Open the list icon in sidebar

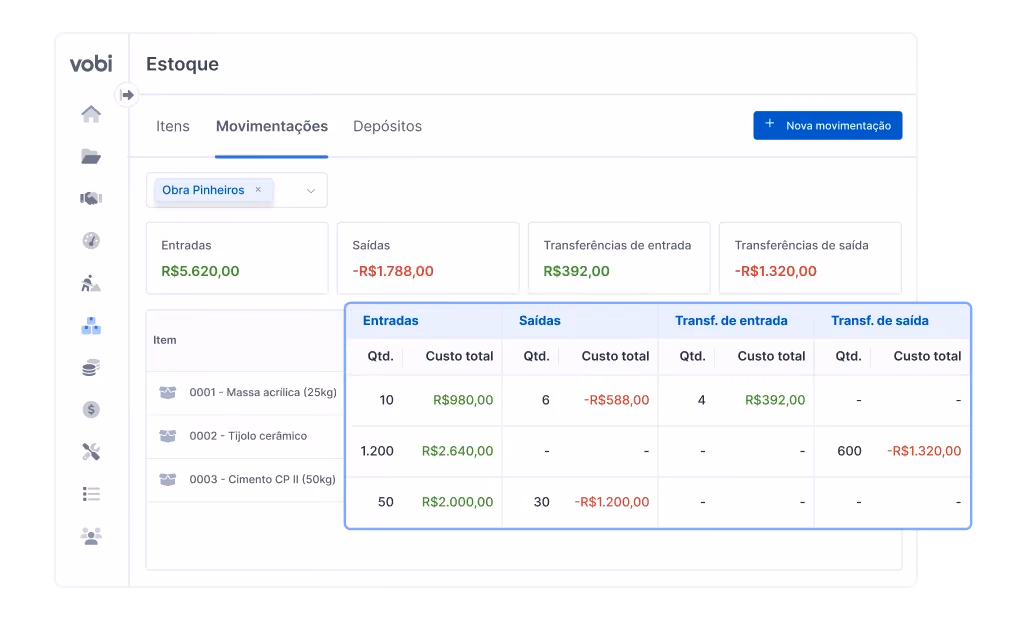tap(91, 494)
